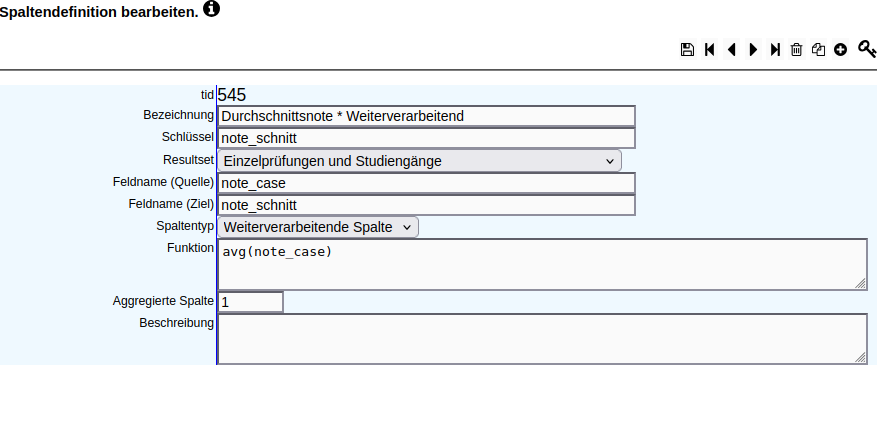Go to previous record arrow
This screenshot has width=877, height=433.
pos(732,49)
